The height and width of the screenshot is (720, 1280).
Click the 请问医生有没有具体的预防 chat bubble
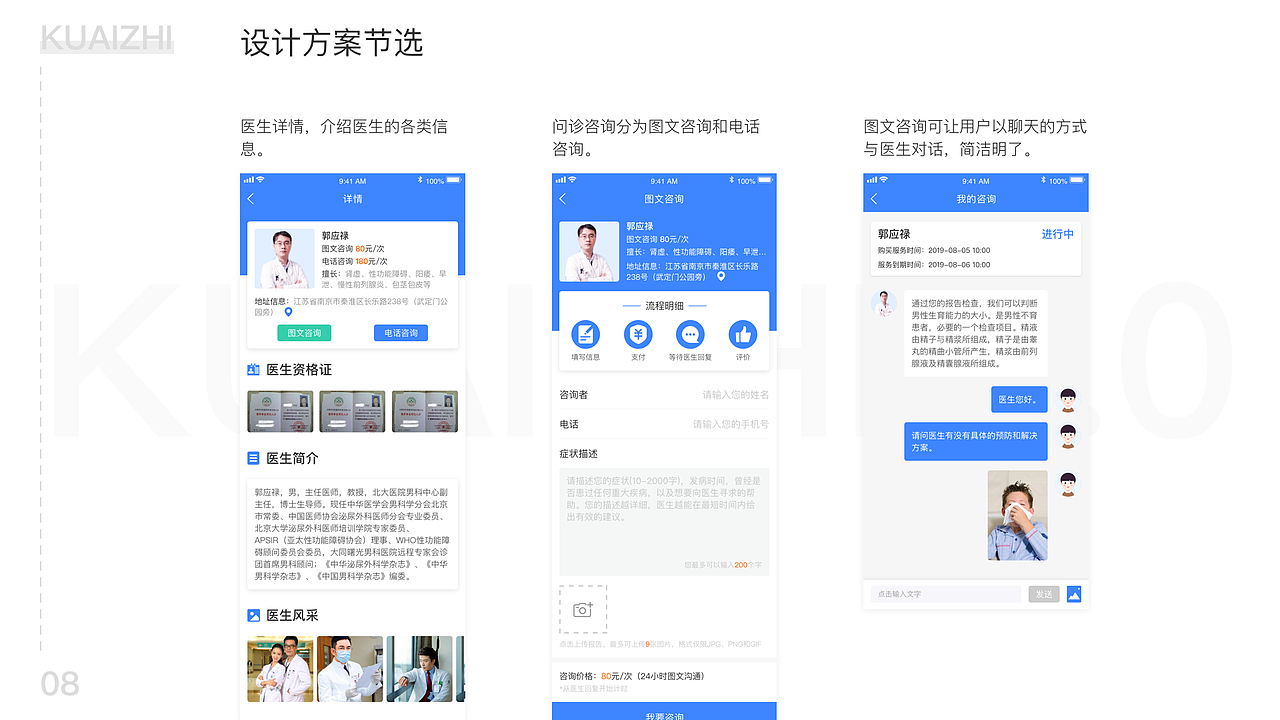click(x=976, y=442)
